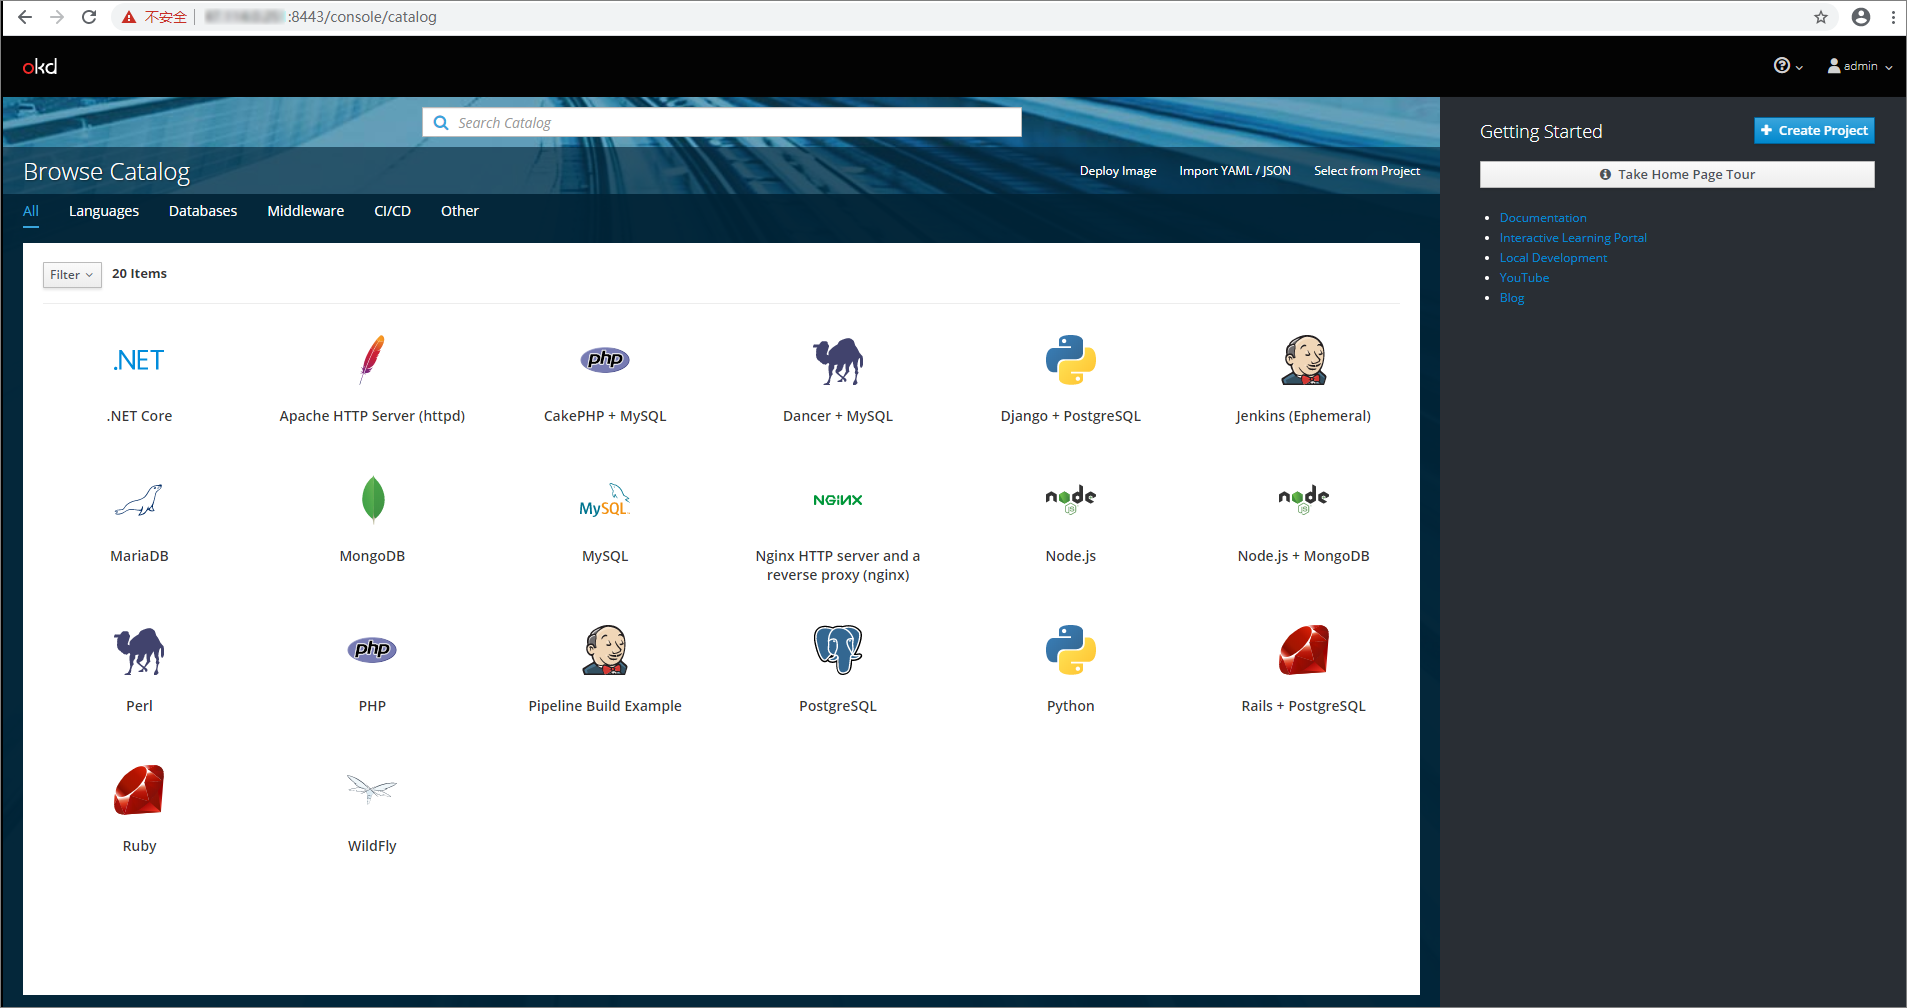Select the MariaDB database icon

coord(139,518)
